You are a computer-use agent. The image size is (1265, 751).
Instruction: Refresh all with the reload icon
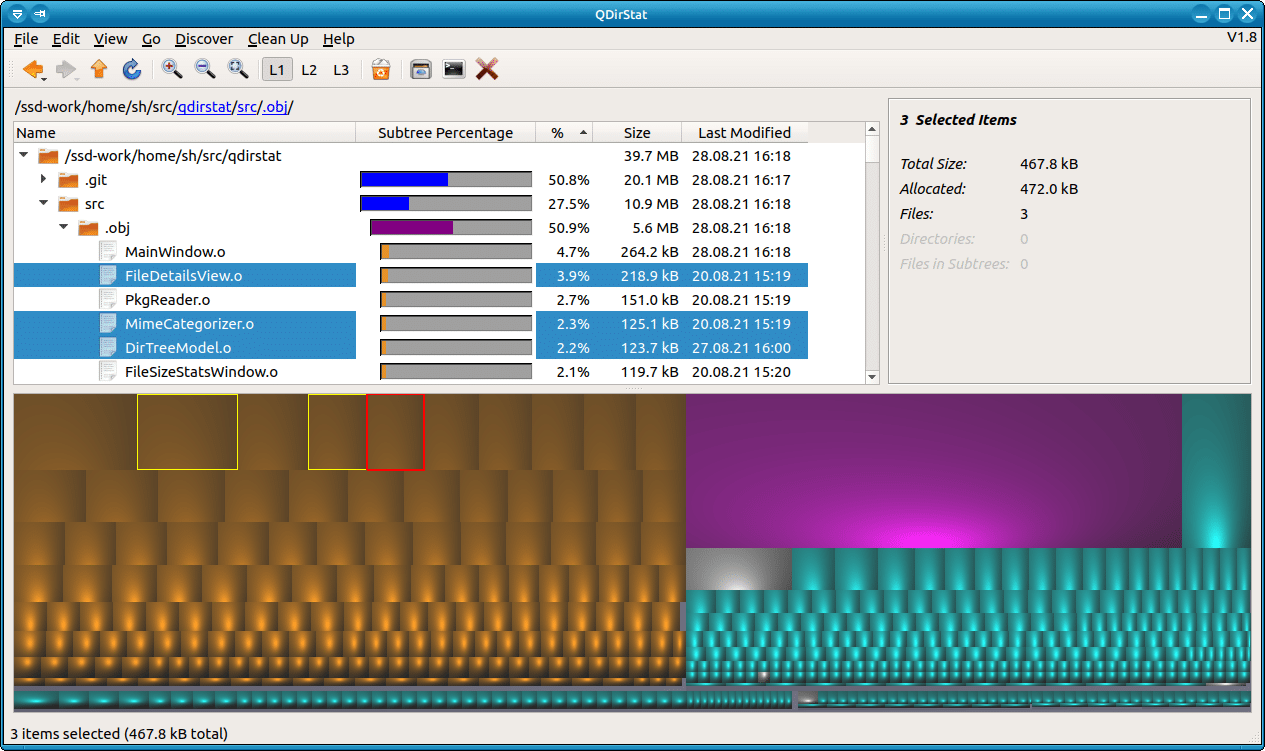[x=131, y=69]
